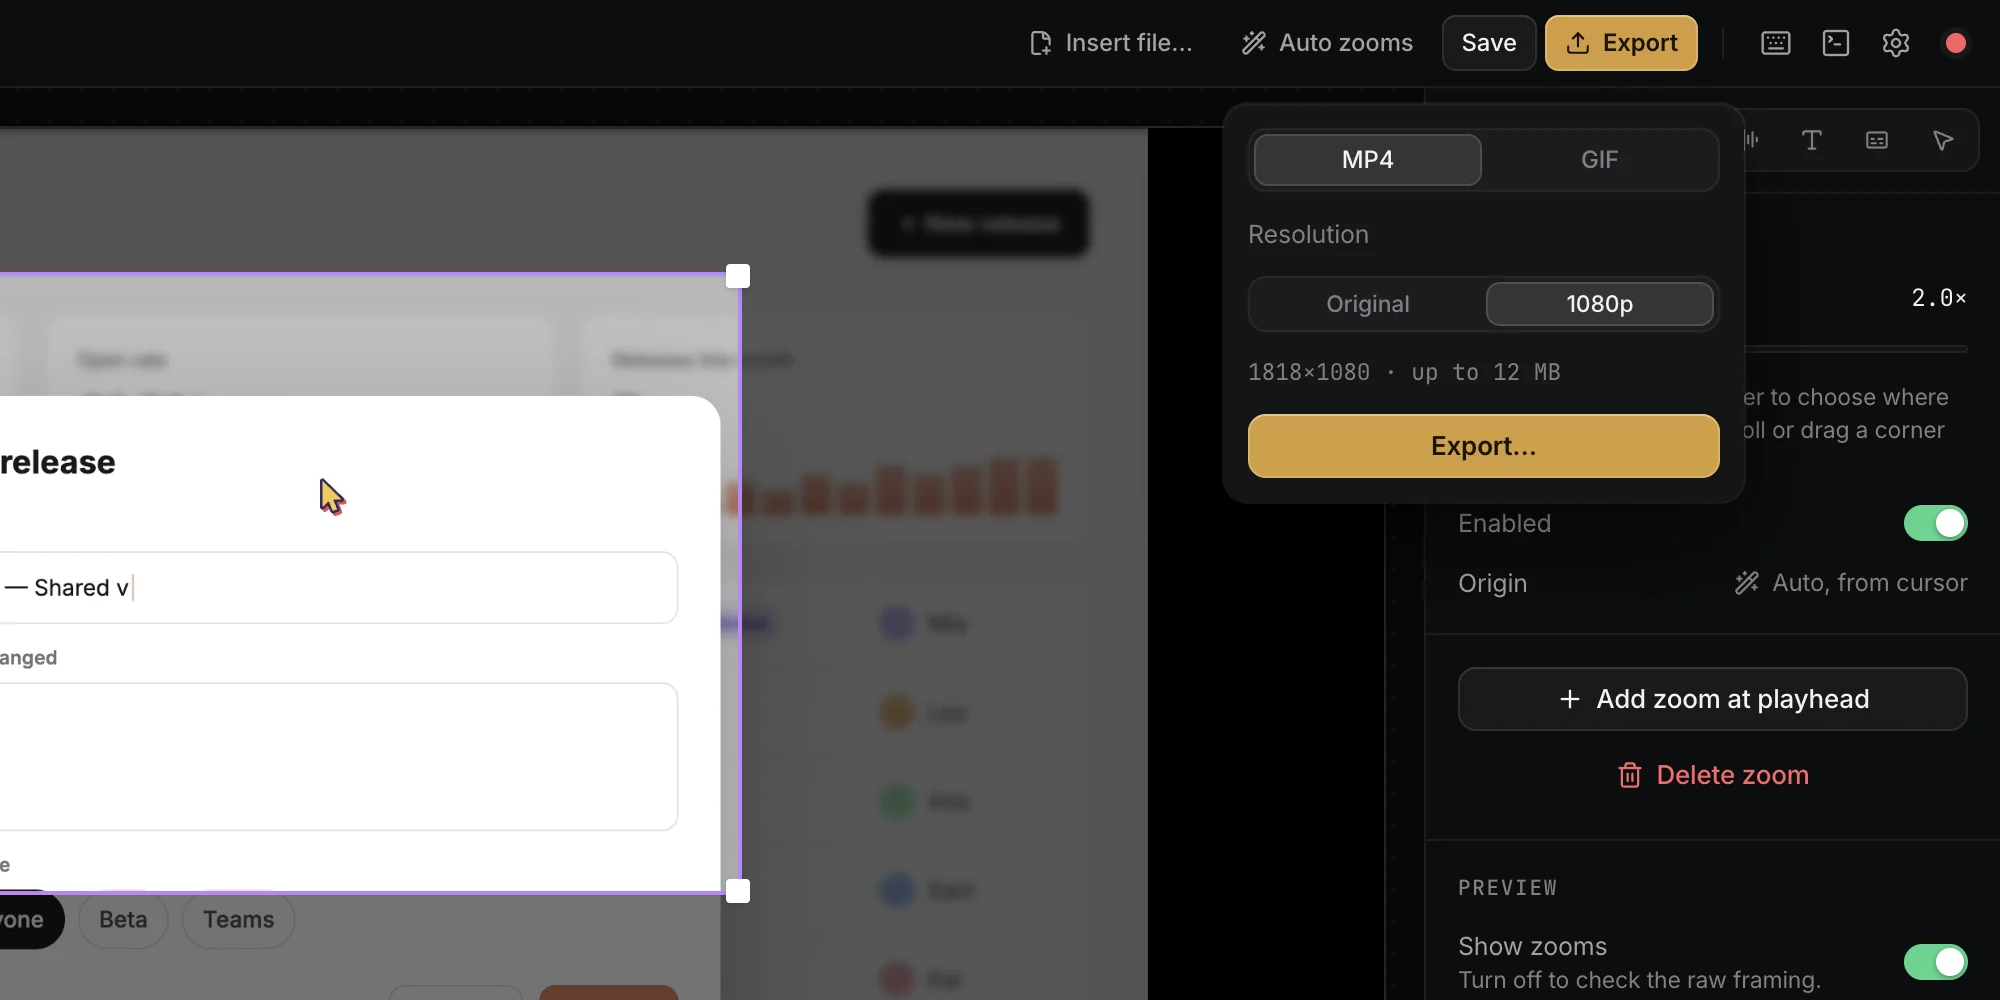Click top-right zoom region handle

[x=738, y=276]
